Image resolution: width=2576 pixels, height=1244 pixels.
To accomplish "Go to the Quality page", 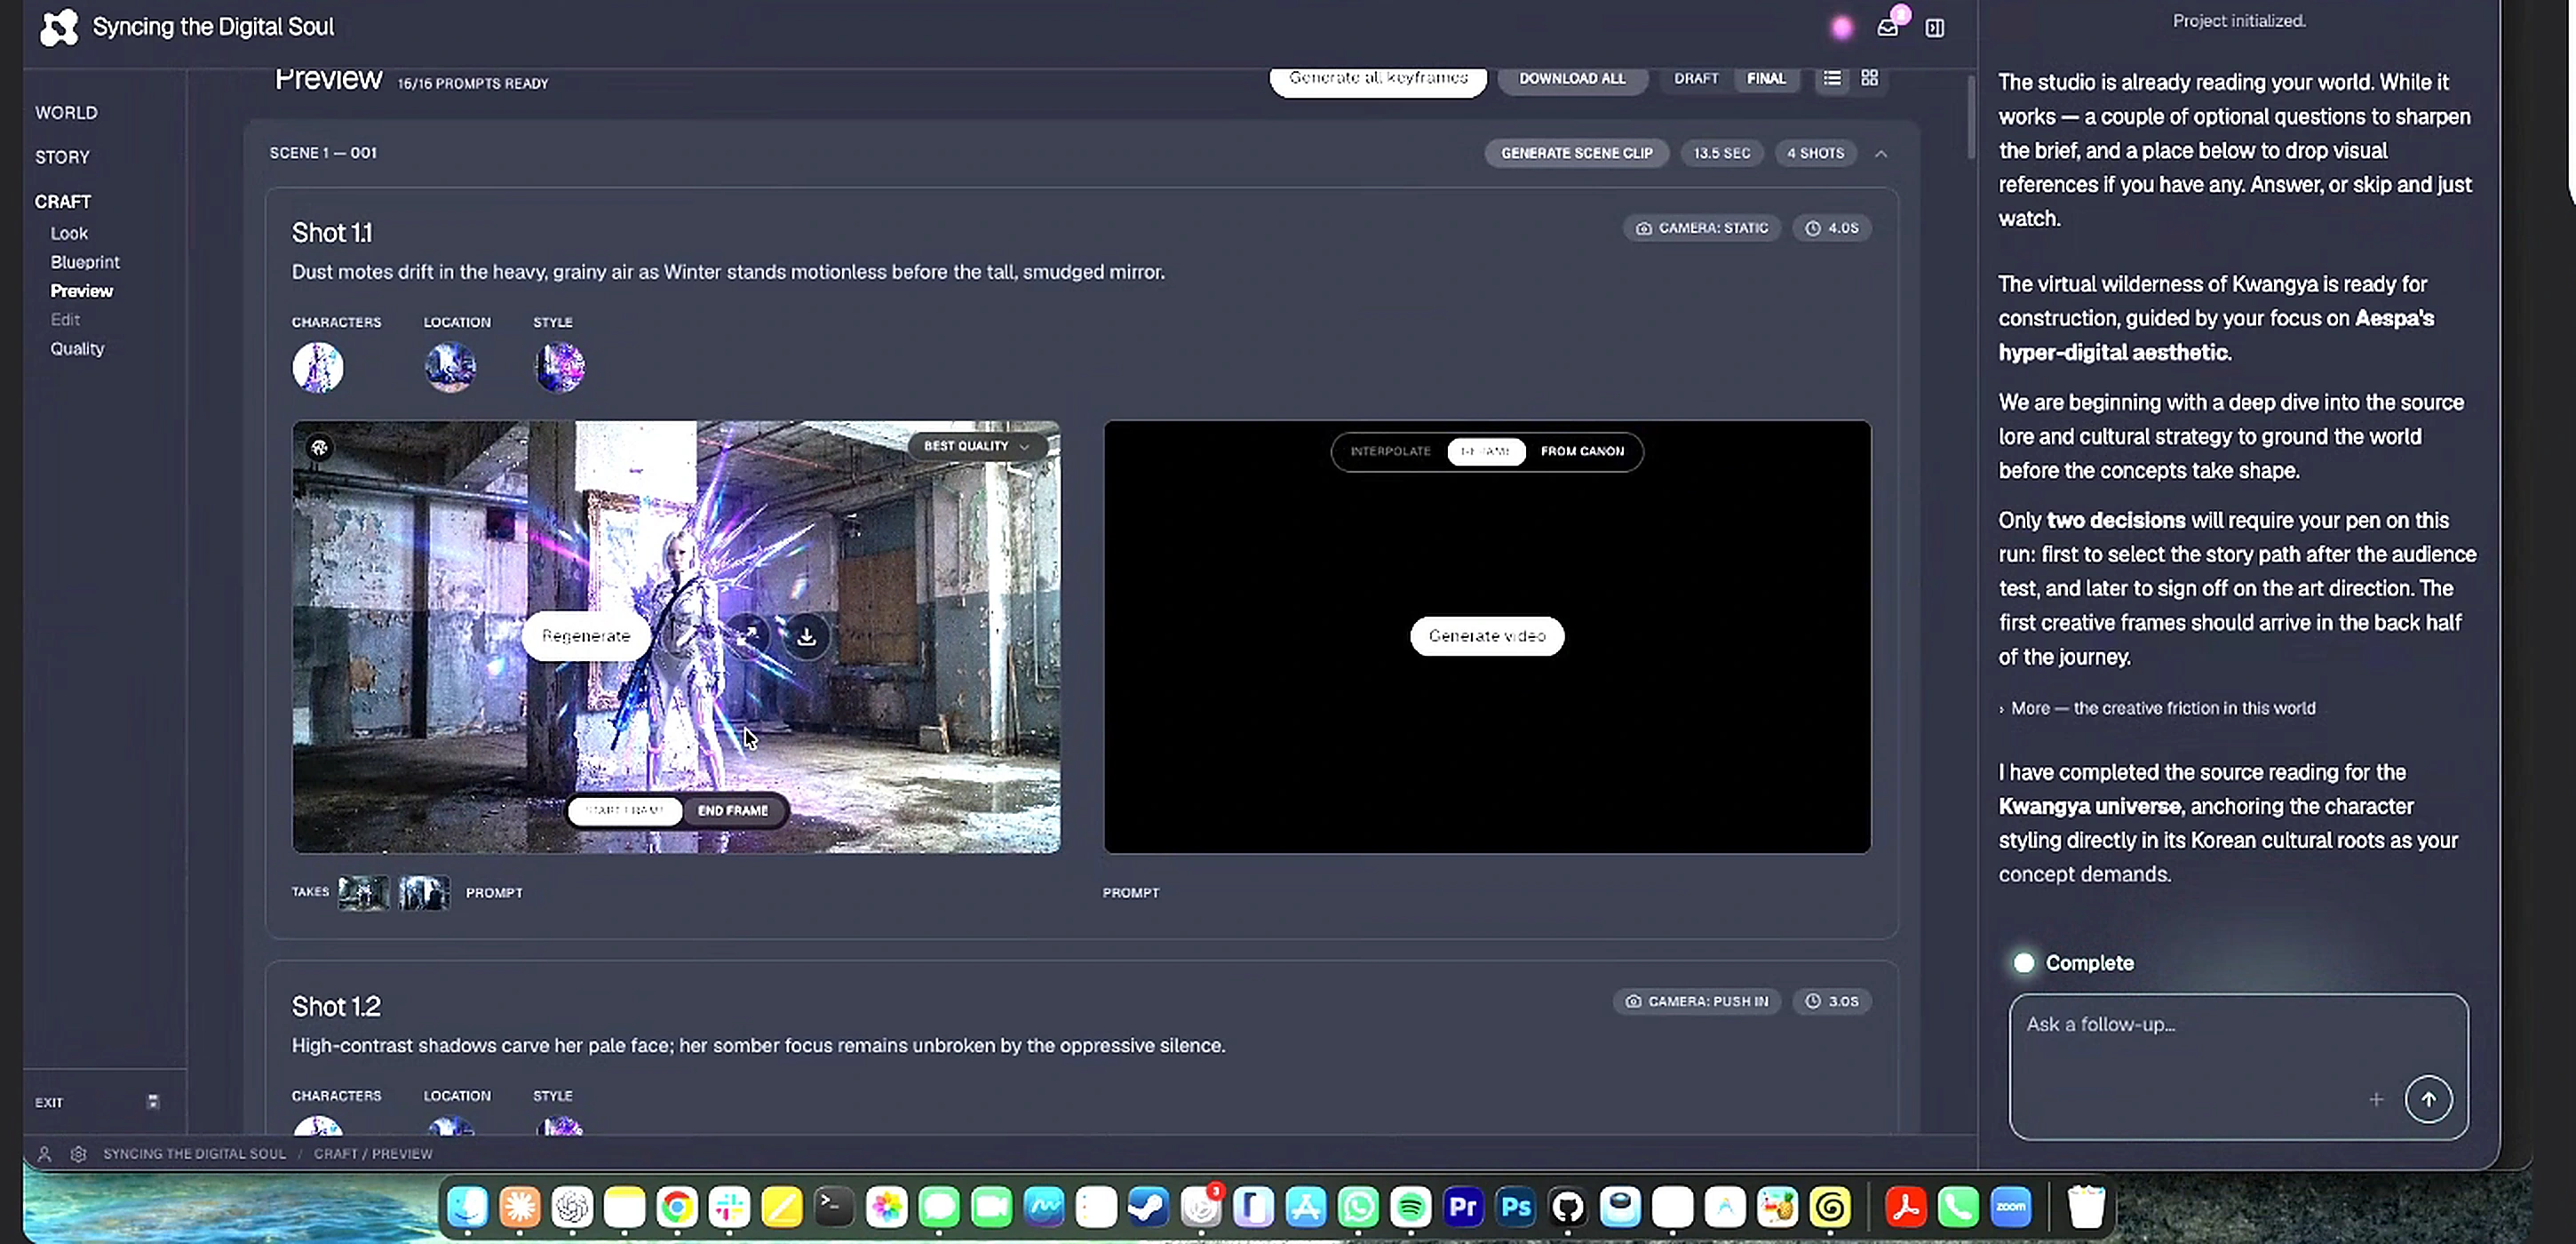I will pos(77,348).
